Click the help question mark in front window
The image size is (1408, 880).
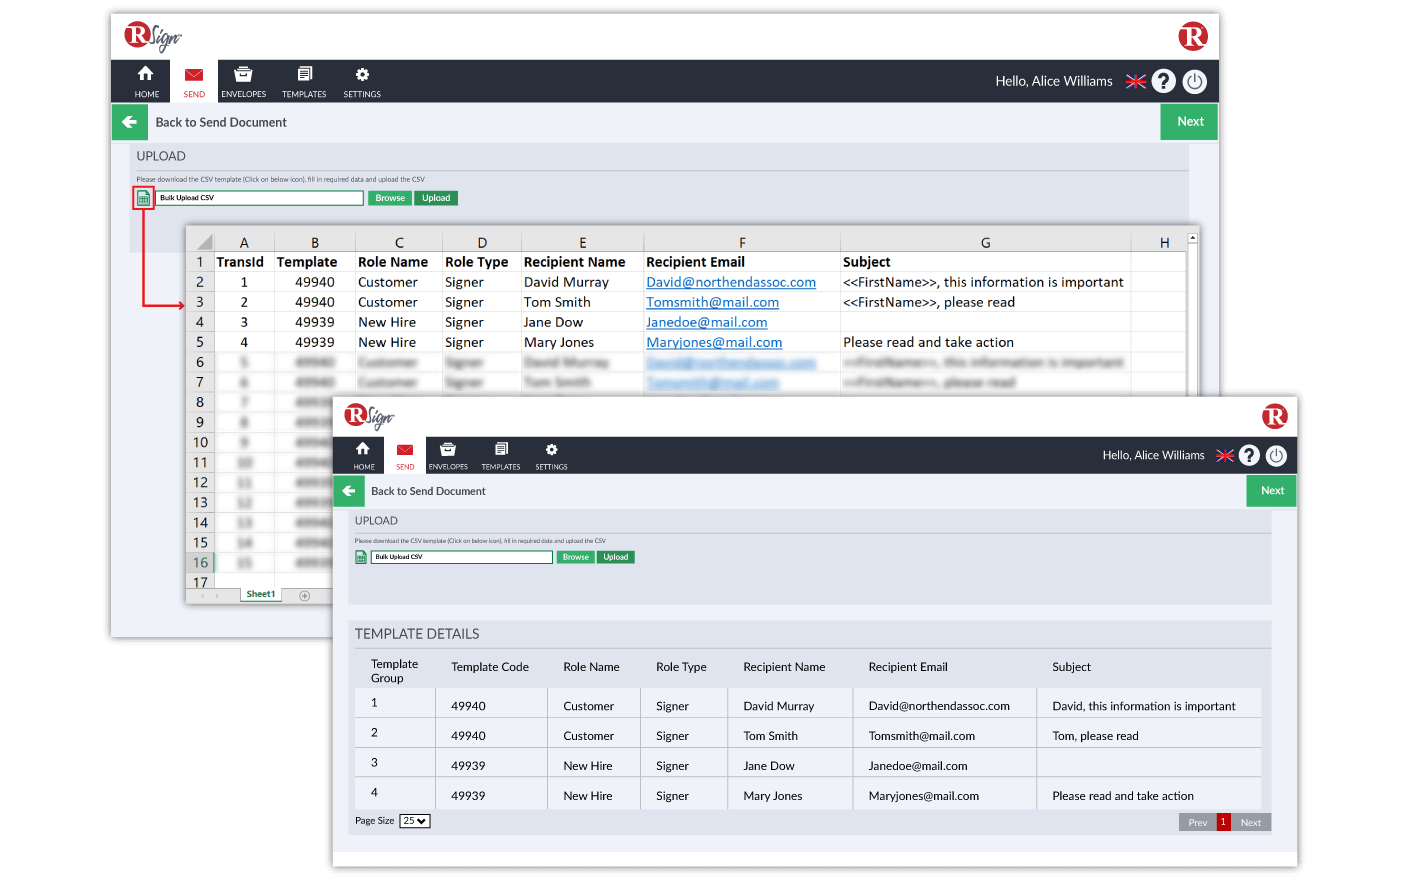[1249, 456]
